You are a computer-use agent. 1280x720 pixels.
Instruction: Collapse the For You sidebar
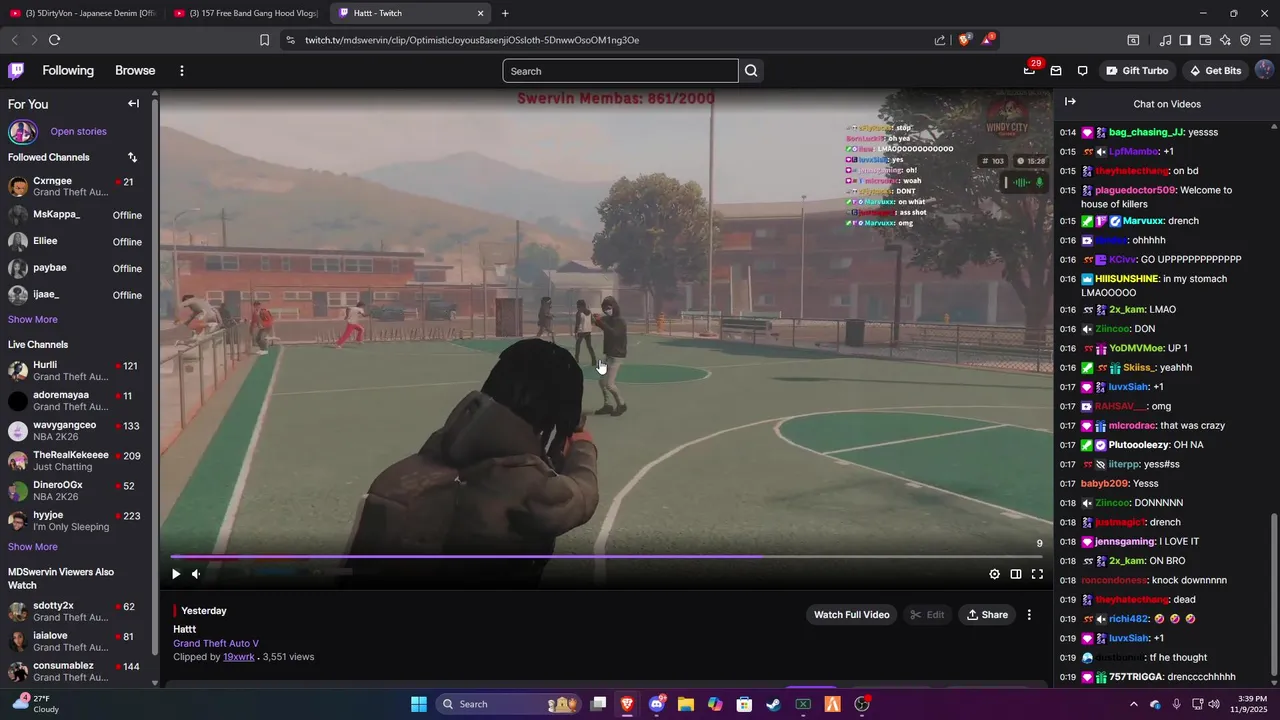tap(133, 104)
